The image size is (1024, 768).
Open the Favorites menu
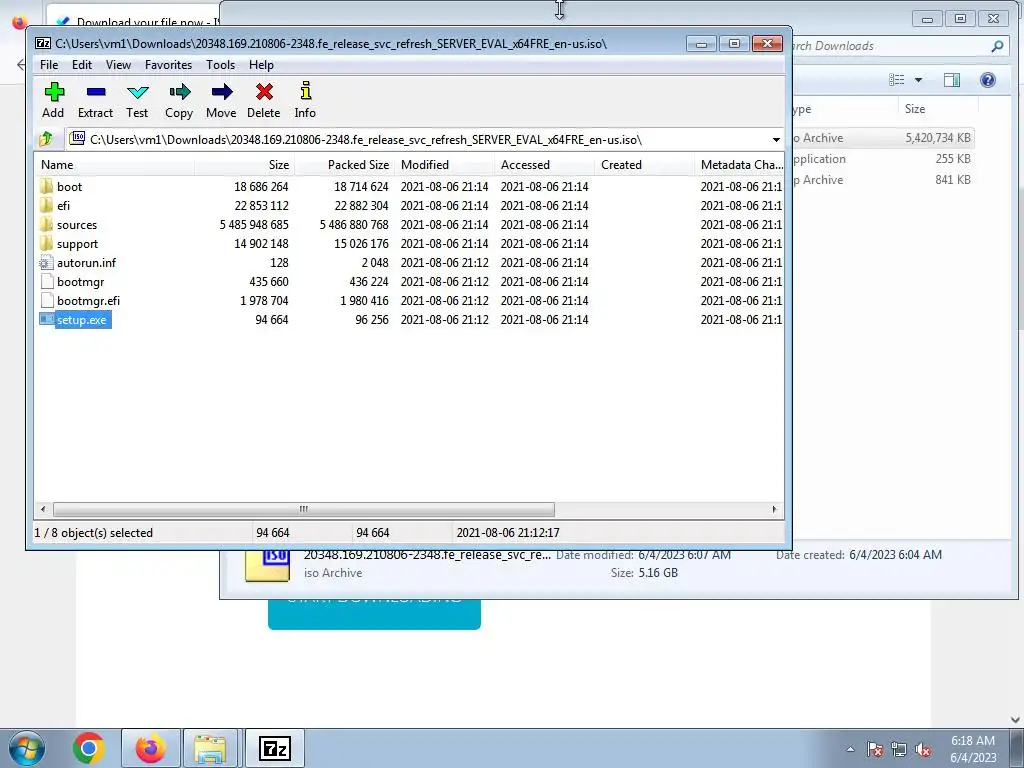(168, 65)
